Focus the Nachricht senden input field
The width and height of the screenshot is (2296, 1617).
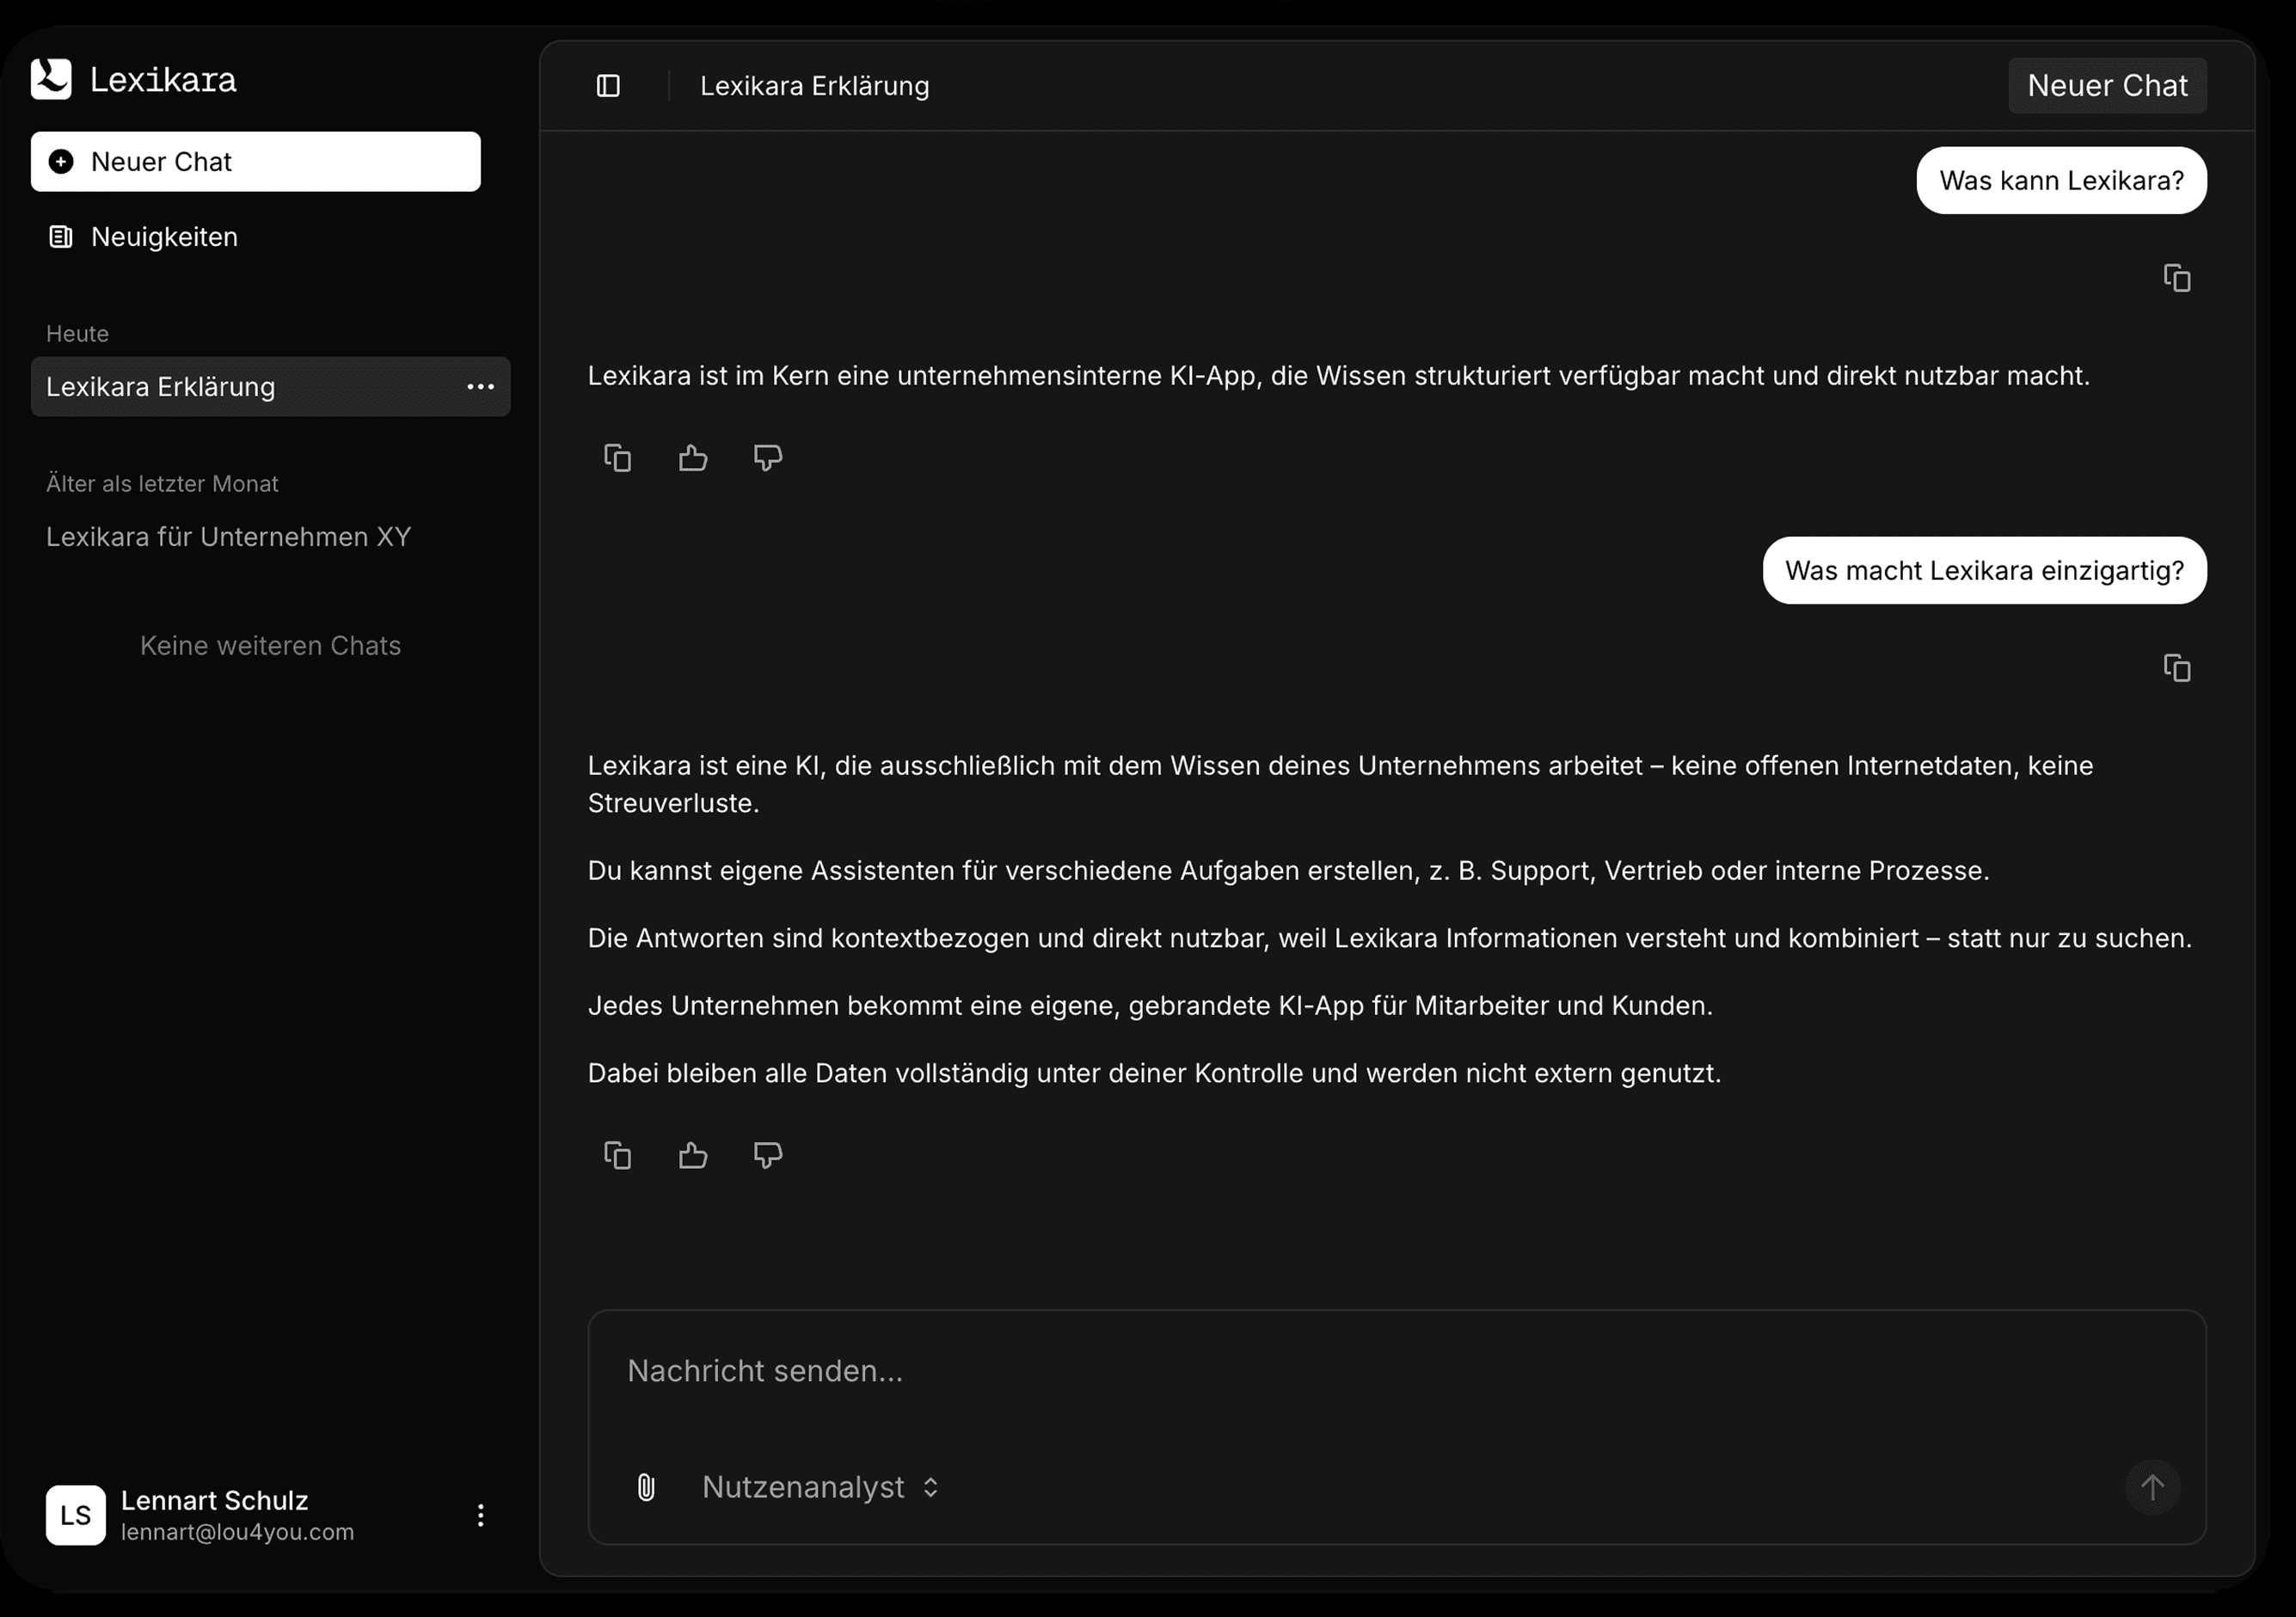pyautogui.click(x=1397, y=1371)
